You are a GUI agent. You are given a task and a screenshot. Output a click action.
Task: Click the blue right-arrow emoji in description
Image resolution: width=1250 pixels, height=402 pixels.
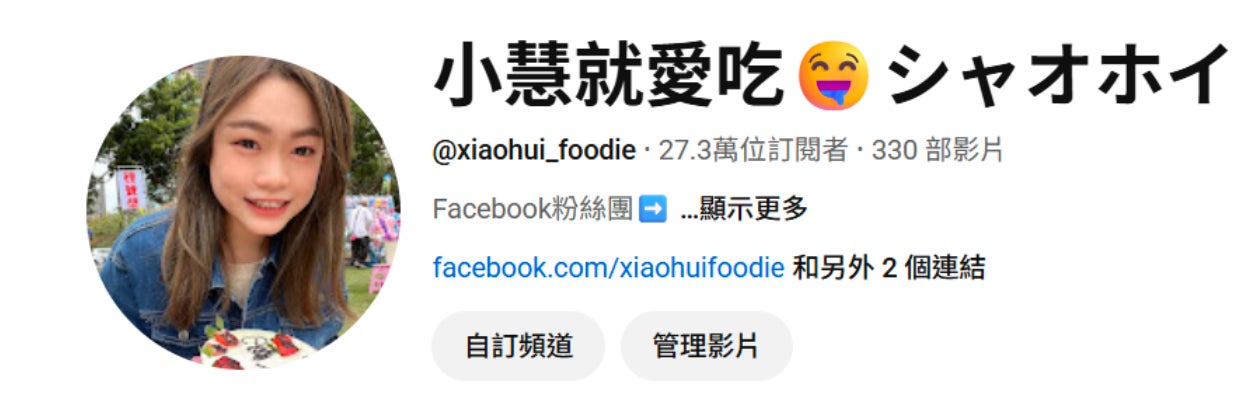pos(651,210)
